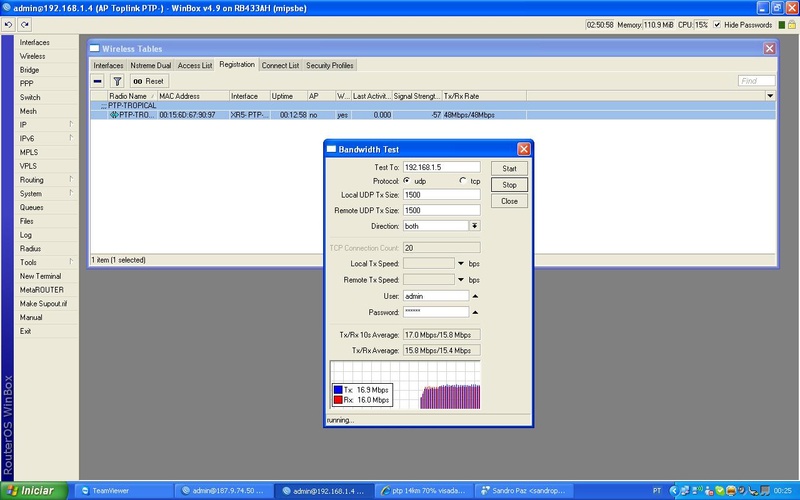Viewport: 800px width, 500px height.
Task: Click the Local UDP Tx Size field
Action: click(441, 194)
